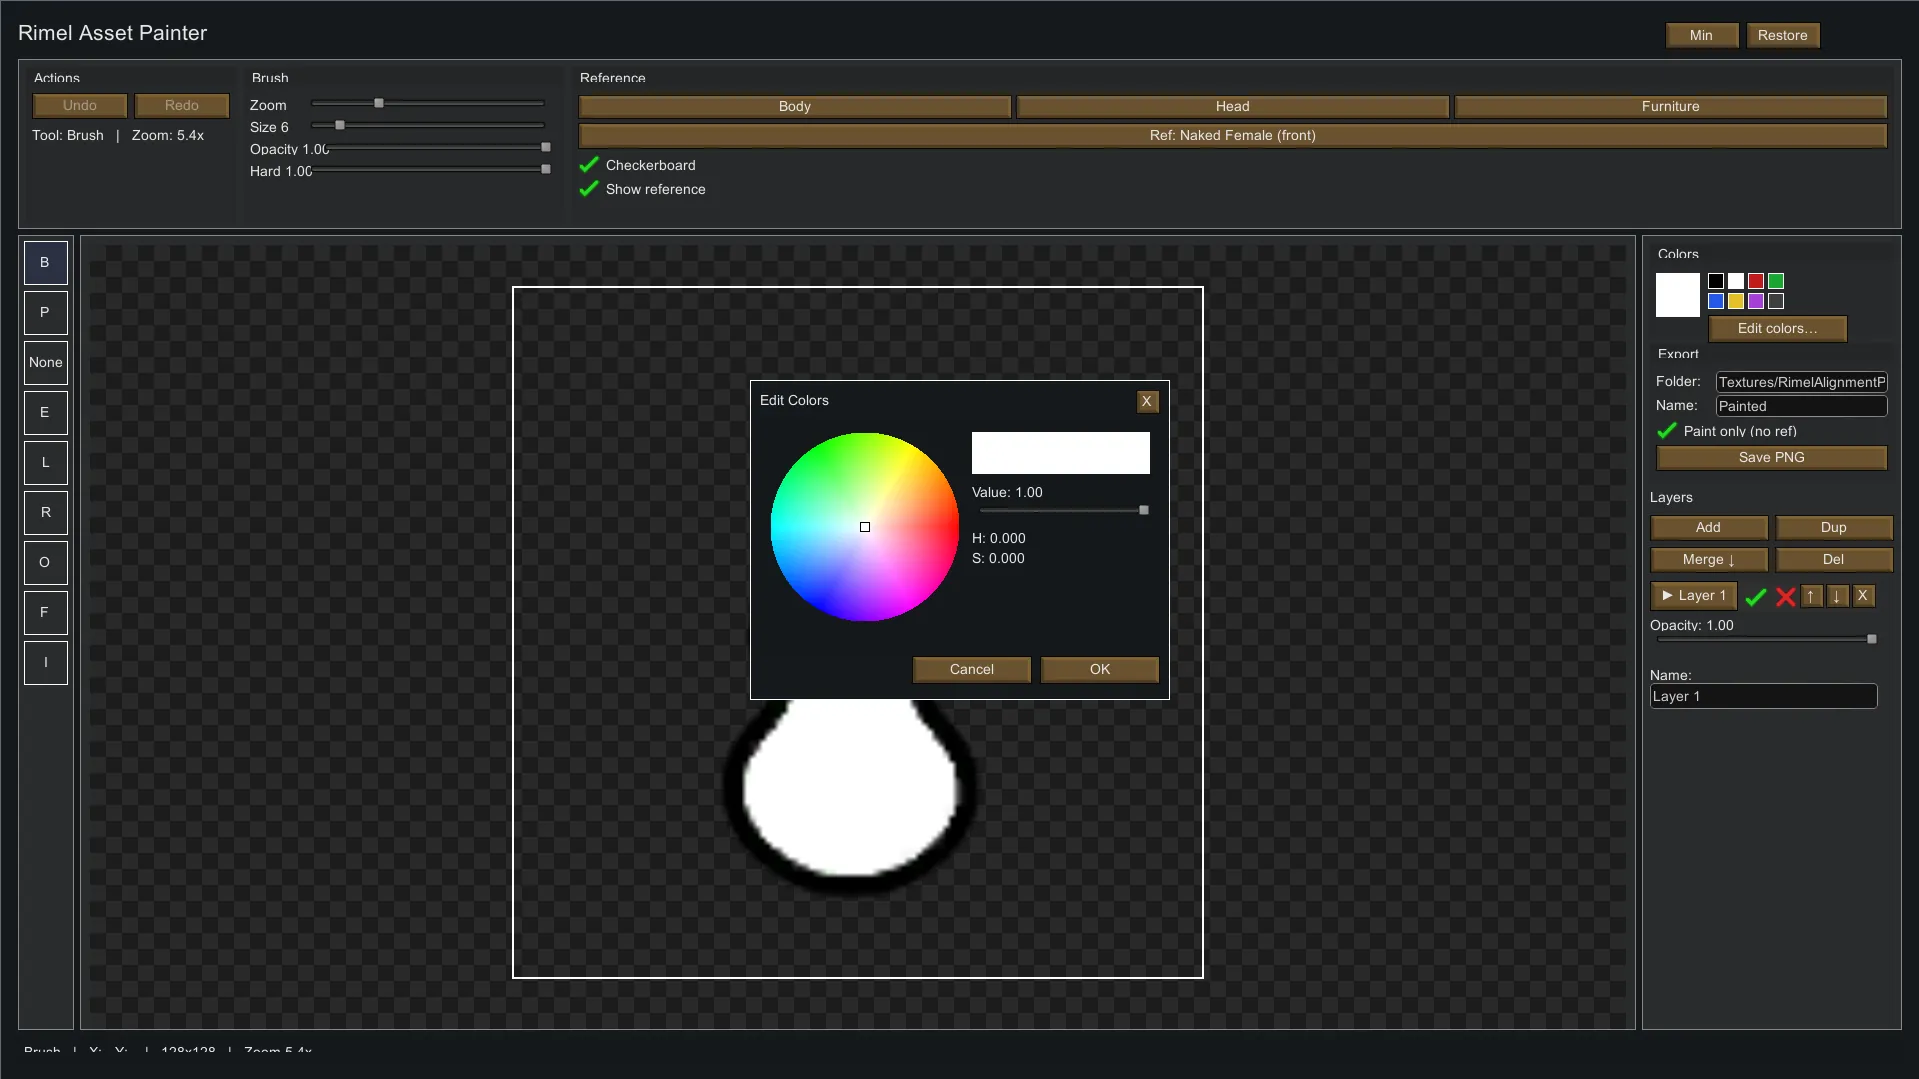Disable Show reference option
The height and width of the screenshot is (1079, 1919).
(x=589, y=189)
